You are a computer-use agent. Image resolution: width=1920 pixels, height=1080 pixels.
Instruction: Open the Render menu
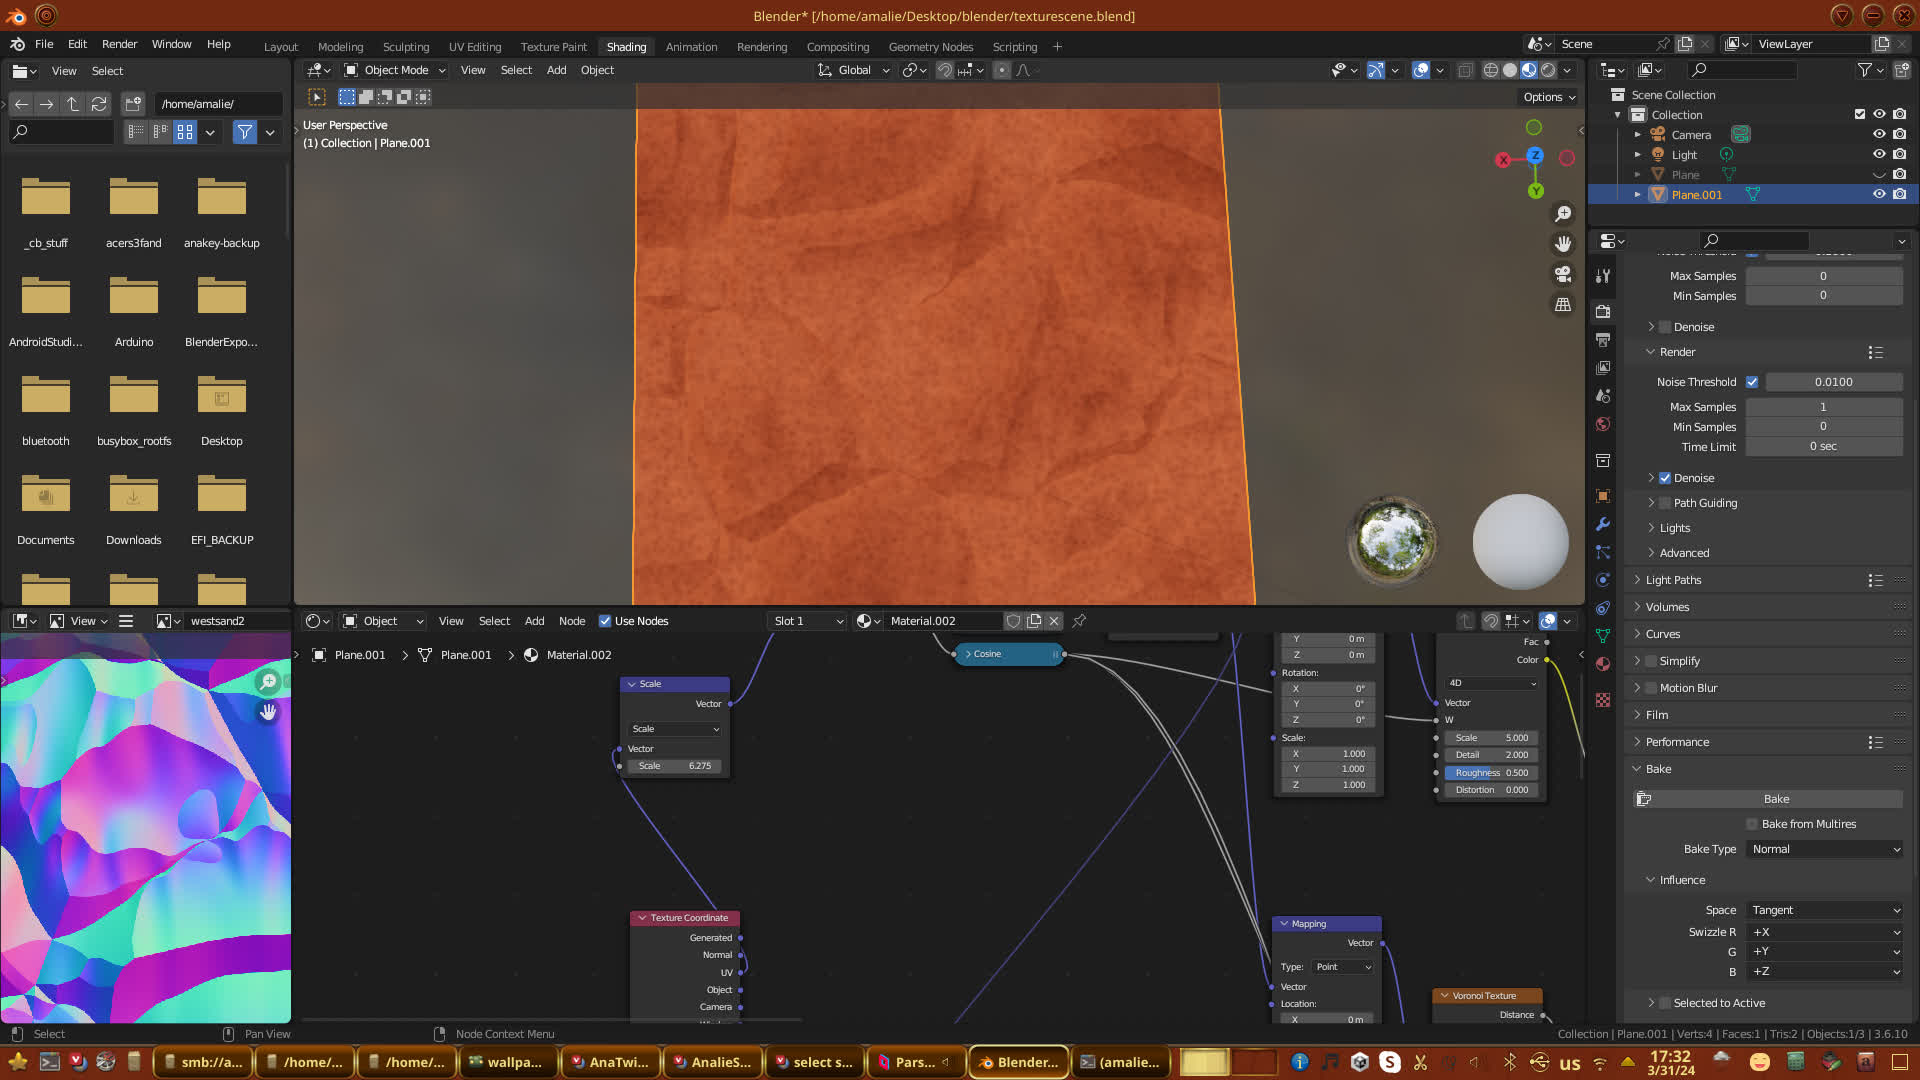(x=119, y=44)
